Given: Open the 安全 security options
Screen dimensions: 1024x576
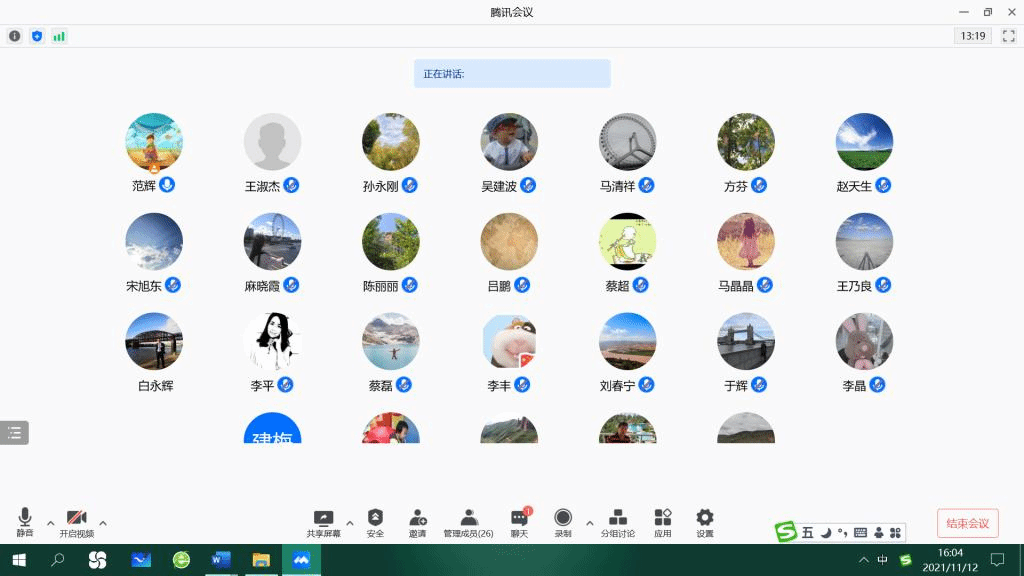Looking at the screenshot, I should pos(375,522).
